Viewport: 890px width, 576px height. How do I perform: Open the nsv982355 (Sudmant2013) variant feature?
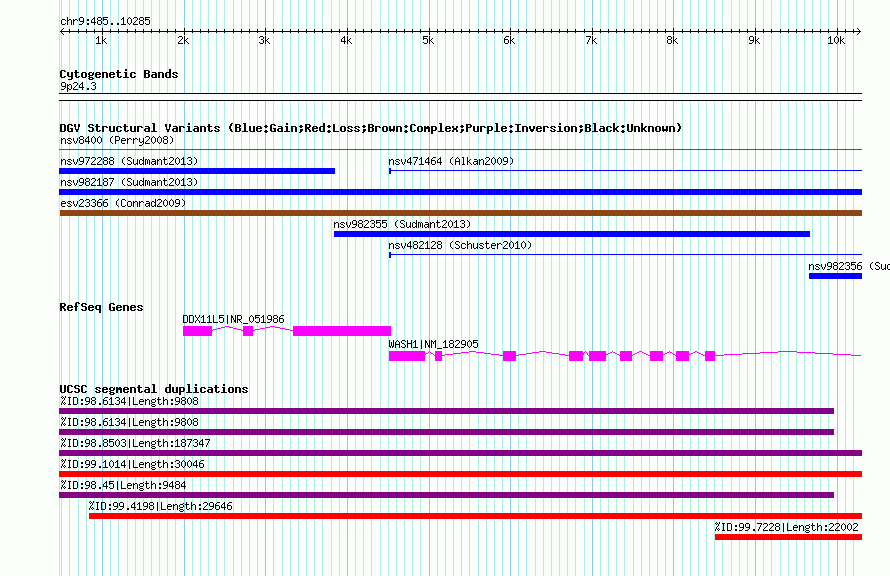(x=572, y=234)
